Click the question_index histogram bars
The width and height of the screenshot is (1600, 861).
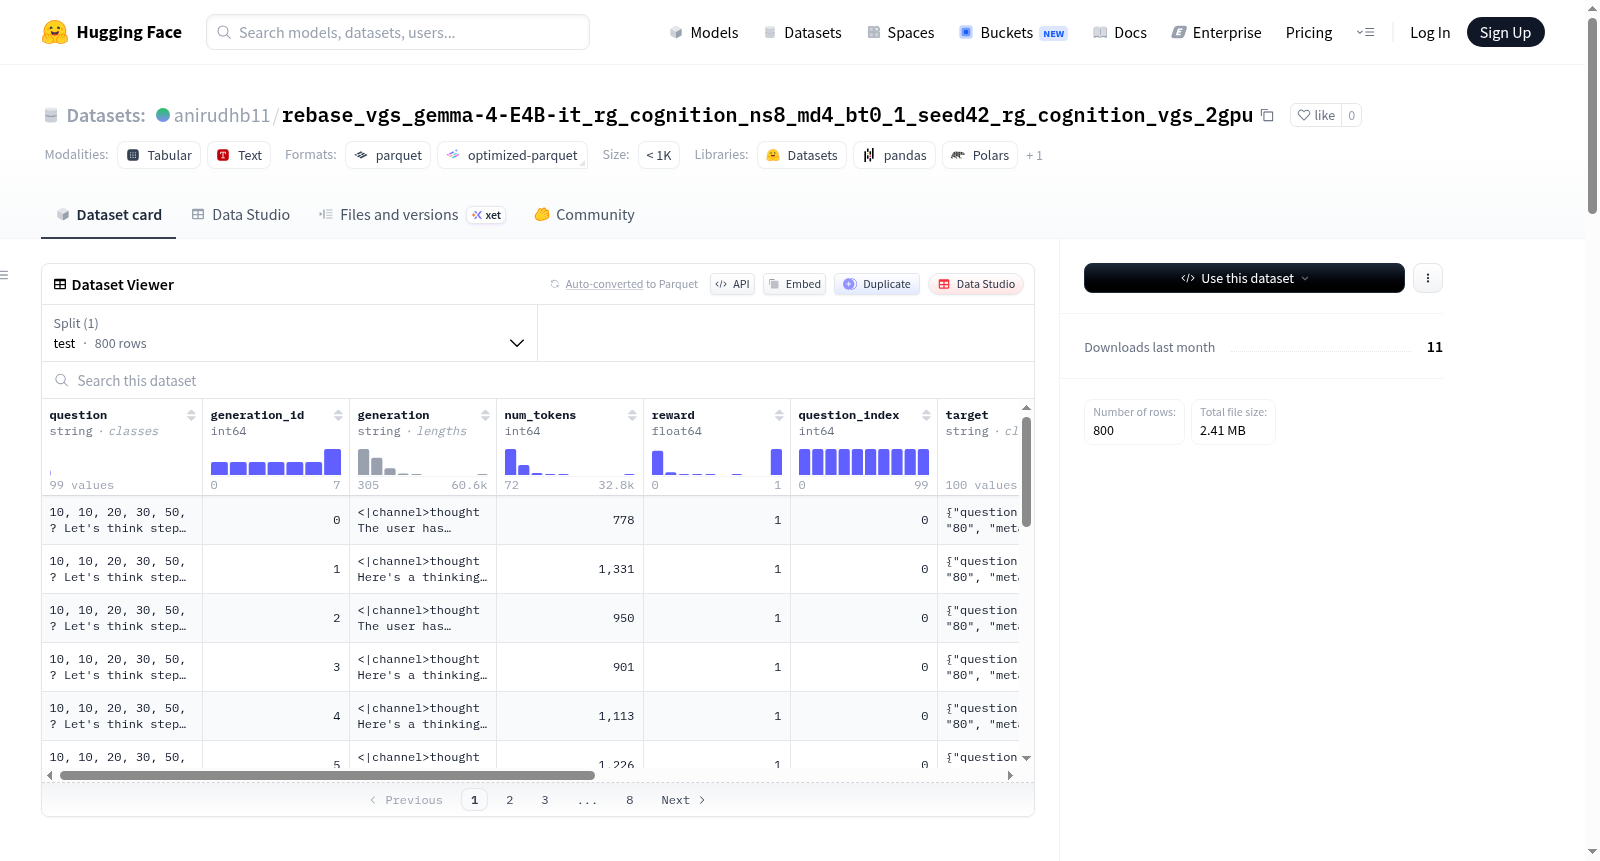[864, 462]
